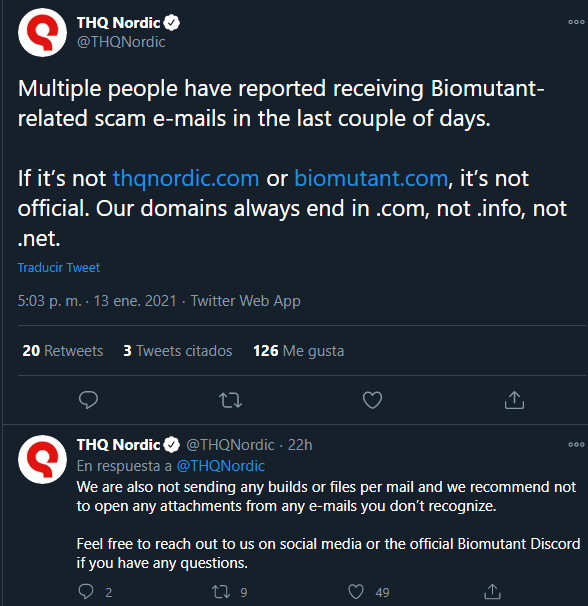The height and width of the screenshot is (606, 588).
Task: Like the reply tweet with 49 likes
Action: (356, 592)
